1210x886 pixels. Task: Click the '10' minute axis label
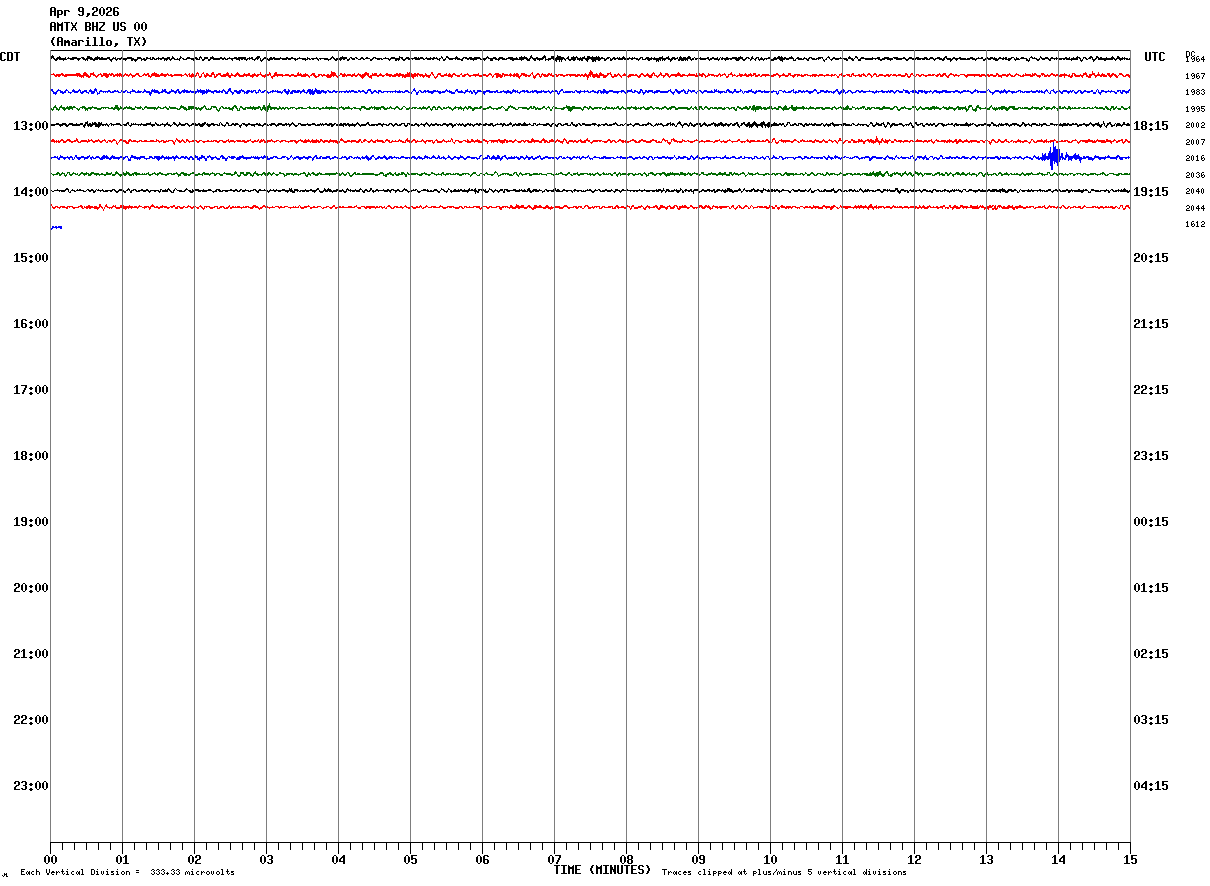[x=770, y=860]
